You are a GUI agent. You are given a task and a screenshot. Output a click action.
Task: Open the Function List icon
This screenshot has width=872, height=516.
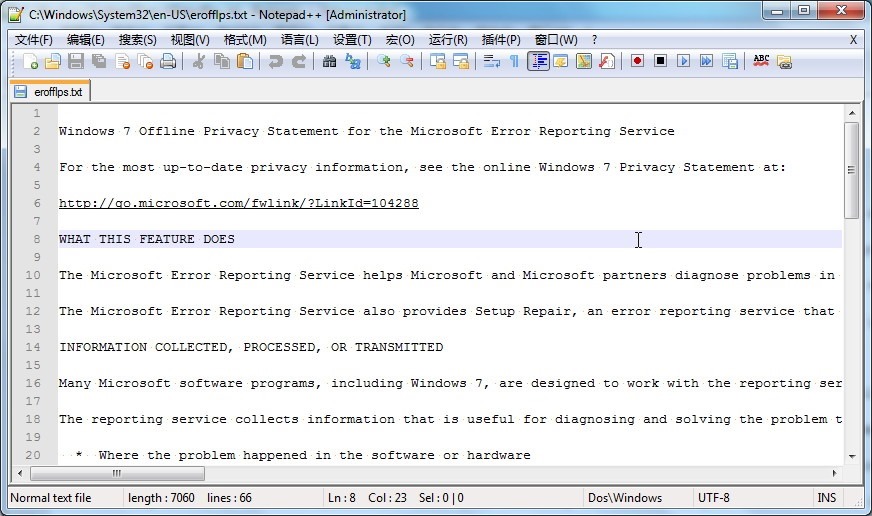click(607, 61)
